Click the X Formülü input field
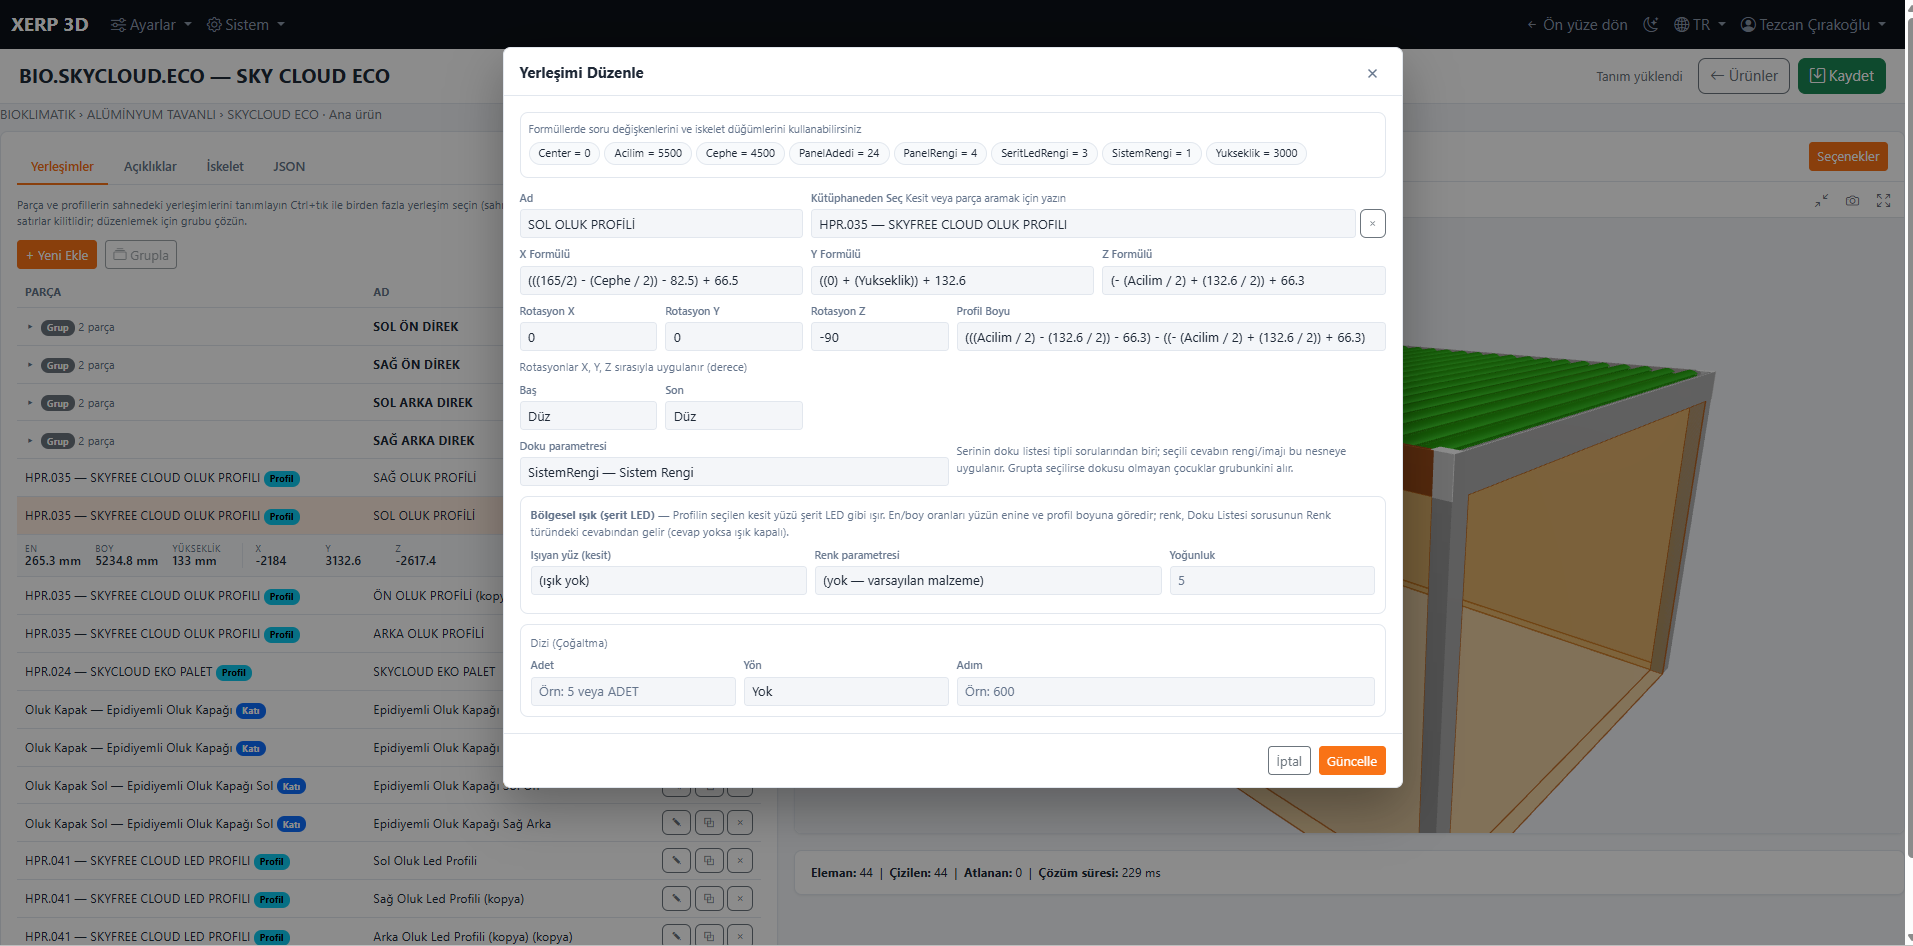Screen dimensions: 1913x946 (x=661, y=280)
